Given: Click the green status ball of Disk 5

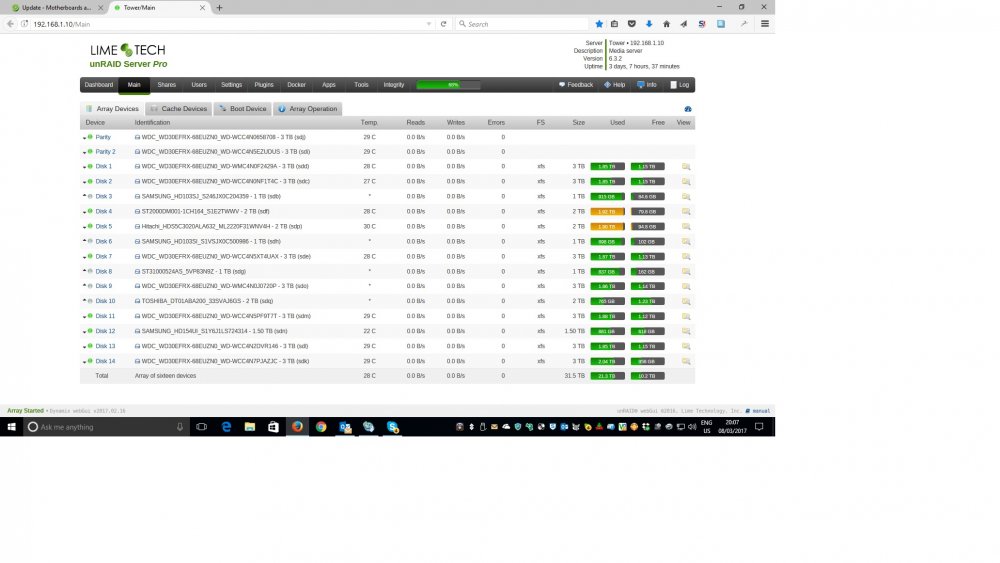Looking at the screenshot, I should 90,226.
